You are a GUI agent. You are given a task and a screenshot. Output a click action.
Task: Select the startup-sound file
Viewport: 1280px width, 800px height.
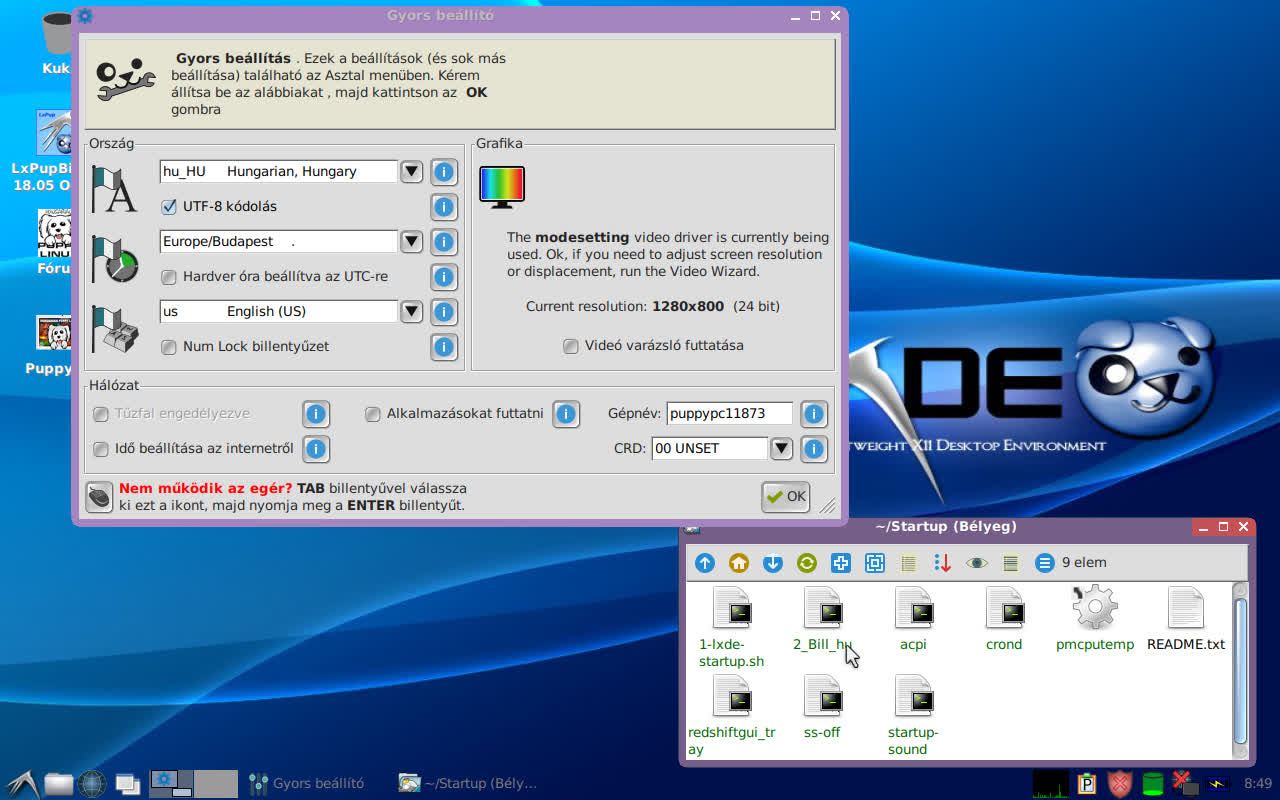point(913,716)
